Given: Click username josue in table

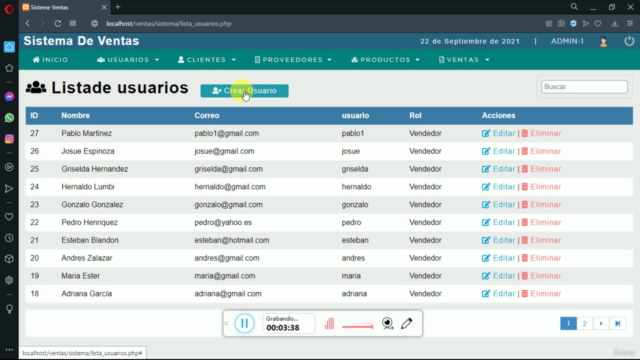Looking at the screenshot, I should pyautogui.click(x=351, y=151).
